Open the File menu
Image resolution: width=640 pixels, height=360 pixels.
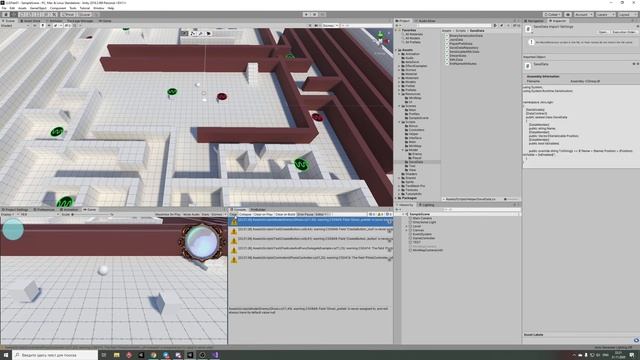point(4,8)
